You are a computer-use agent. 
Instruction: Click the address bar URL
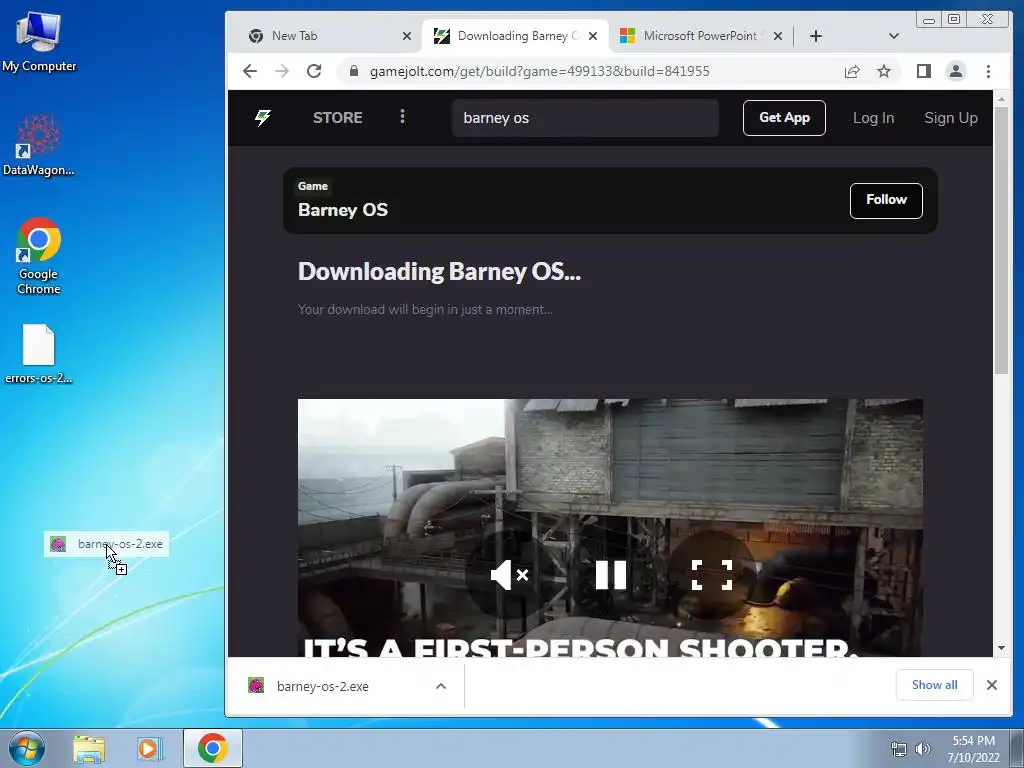click(539, 71)
